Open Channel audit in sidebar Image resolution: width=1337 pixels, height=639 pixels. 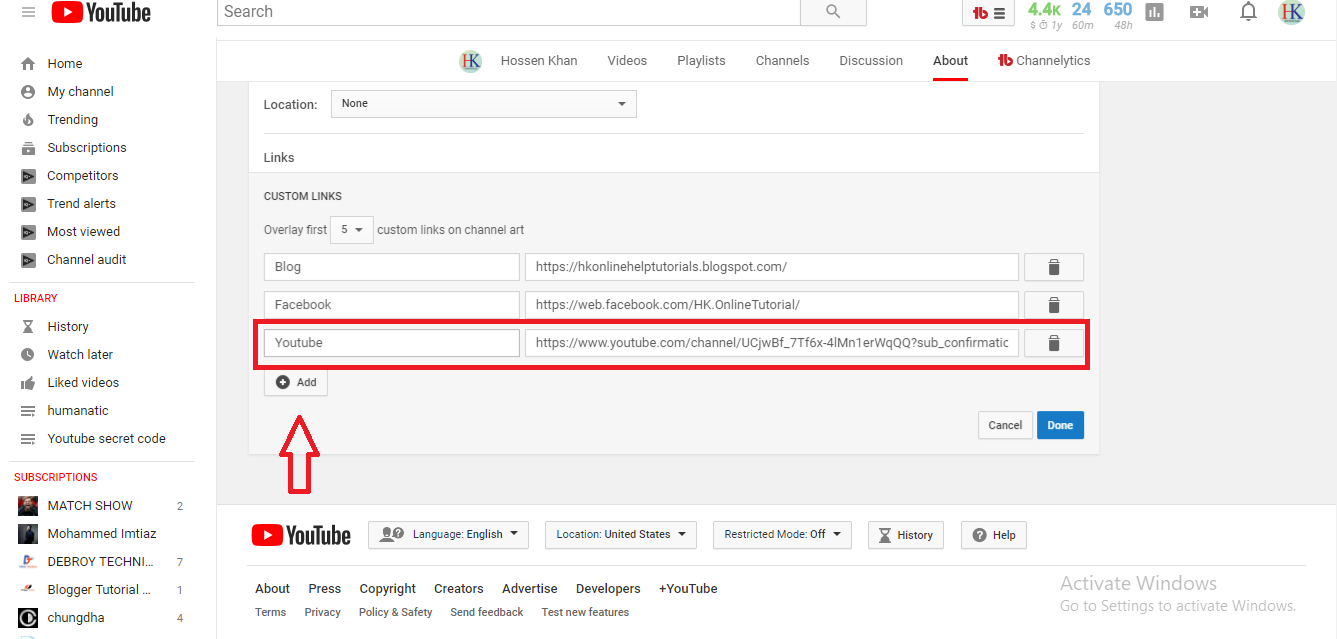(x=86, y=259)
